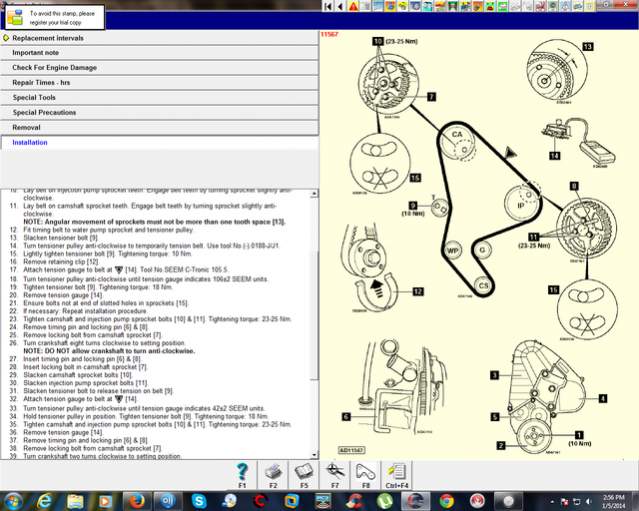Click step 20 'Remove tension gauge [14]'
Viewport: 639px width, 511px height.
(x=63, y=295)
